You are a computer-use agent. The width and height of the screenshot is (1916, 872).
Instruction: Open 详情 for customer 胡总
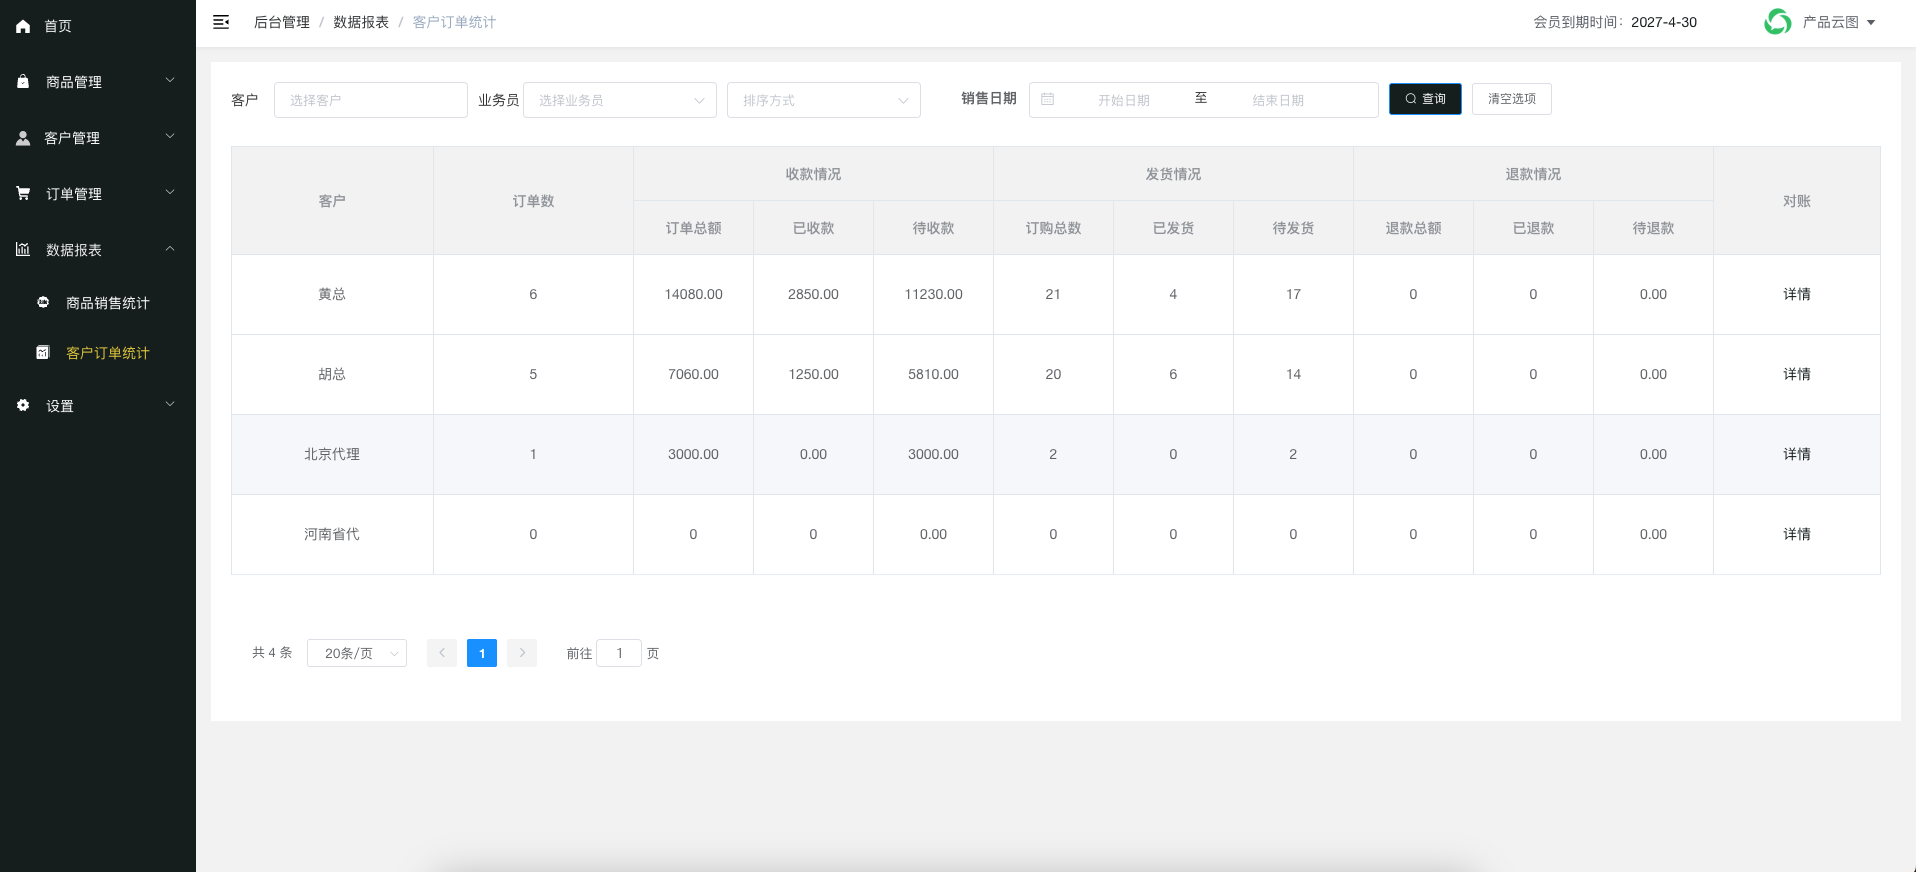[1797, 374]
